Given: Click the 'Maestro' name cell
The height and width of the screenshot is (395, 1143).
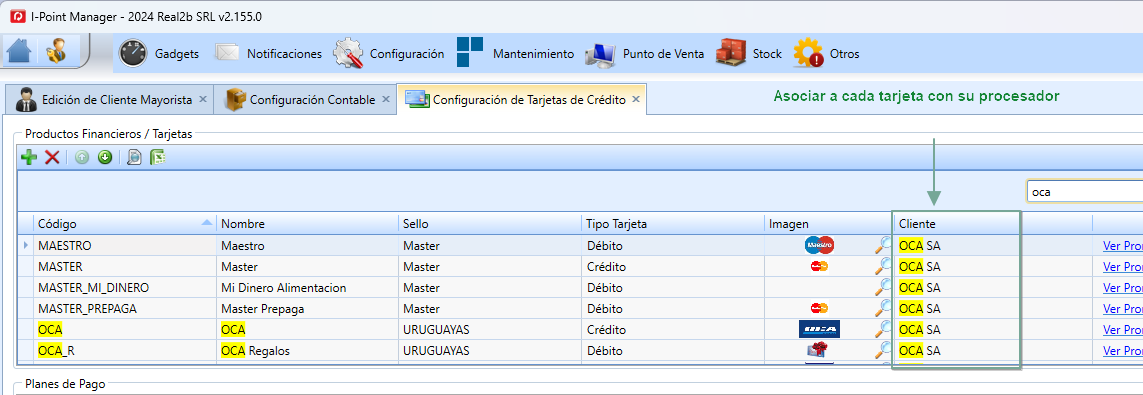Looking at the screenshot, I should coord(308,246).
